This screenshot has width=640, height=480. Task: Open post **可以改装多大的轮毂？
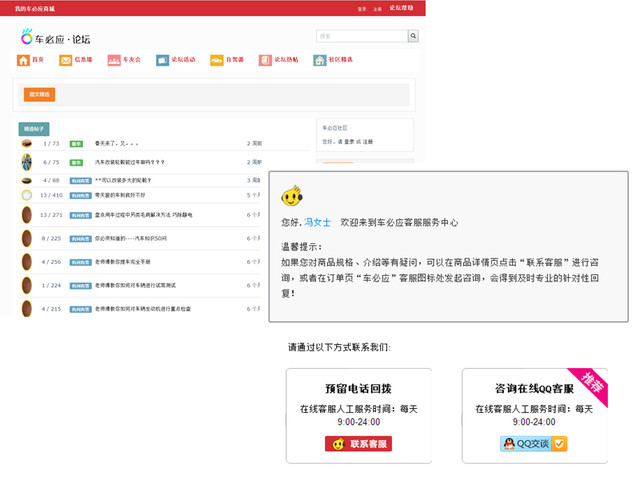coord(123,180)
